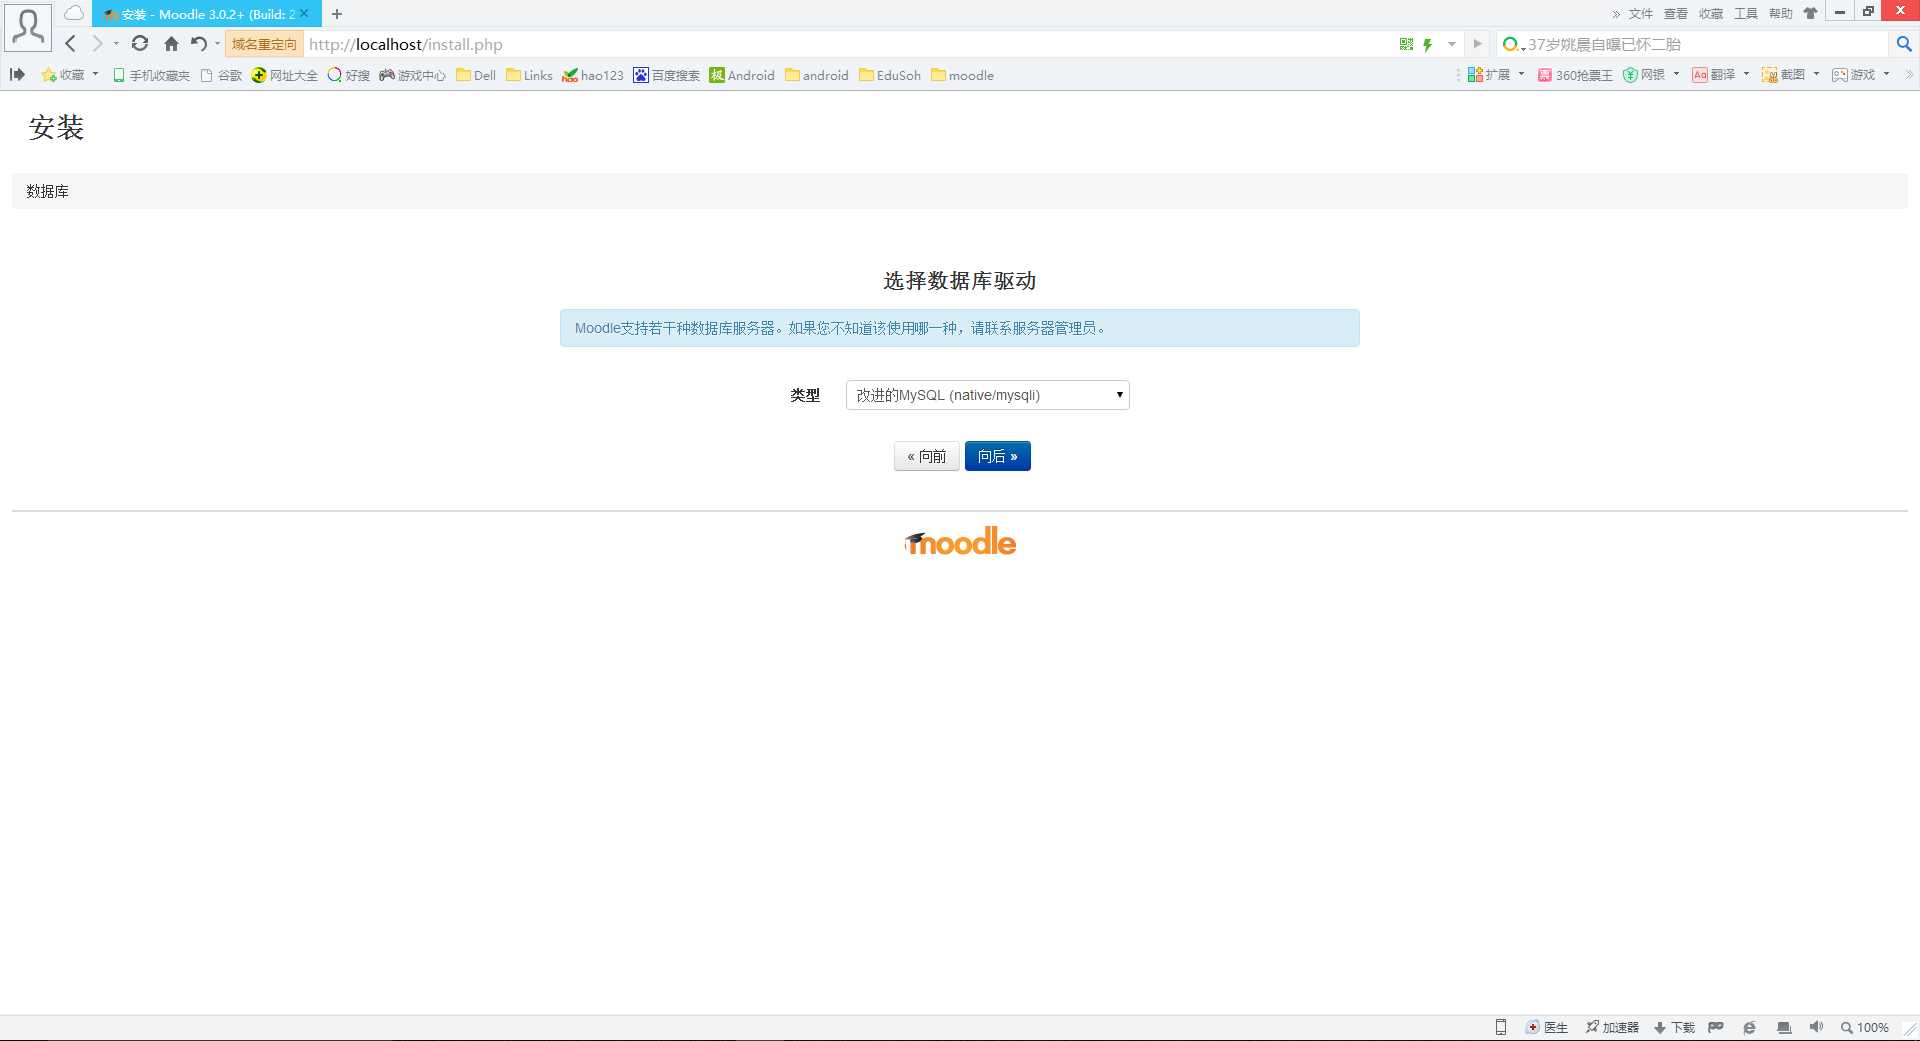Open the address bar history dropdown
1920x1041 pixels.
[x=1451, y=44]
